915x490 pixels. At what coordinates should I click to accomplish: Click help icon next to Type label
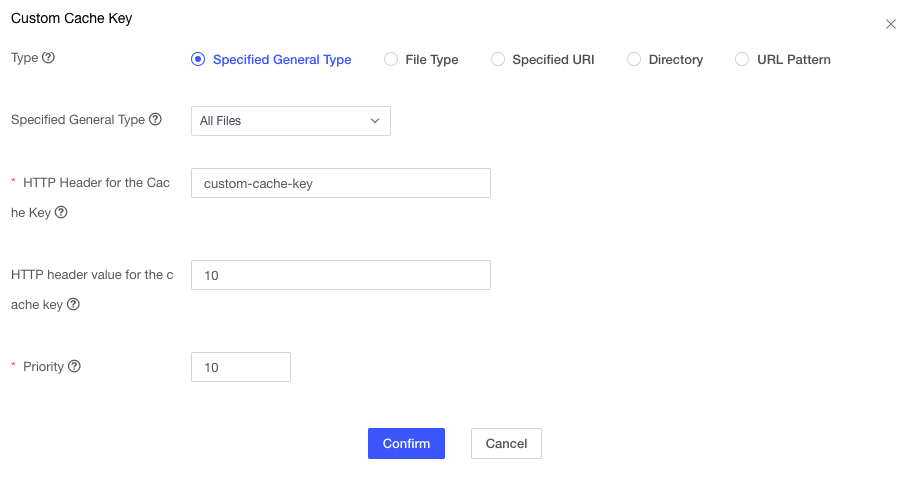tap(49, 58)
